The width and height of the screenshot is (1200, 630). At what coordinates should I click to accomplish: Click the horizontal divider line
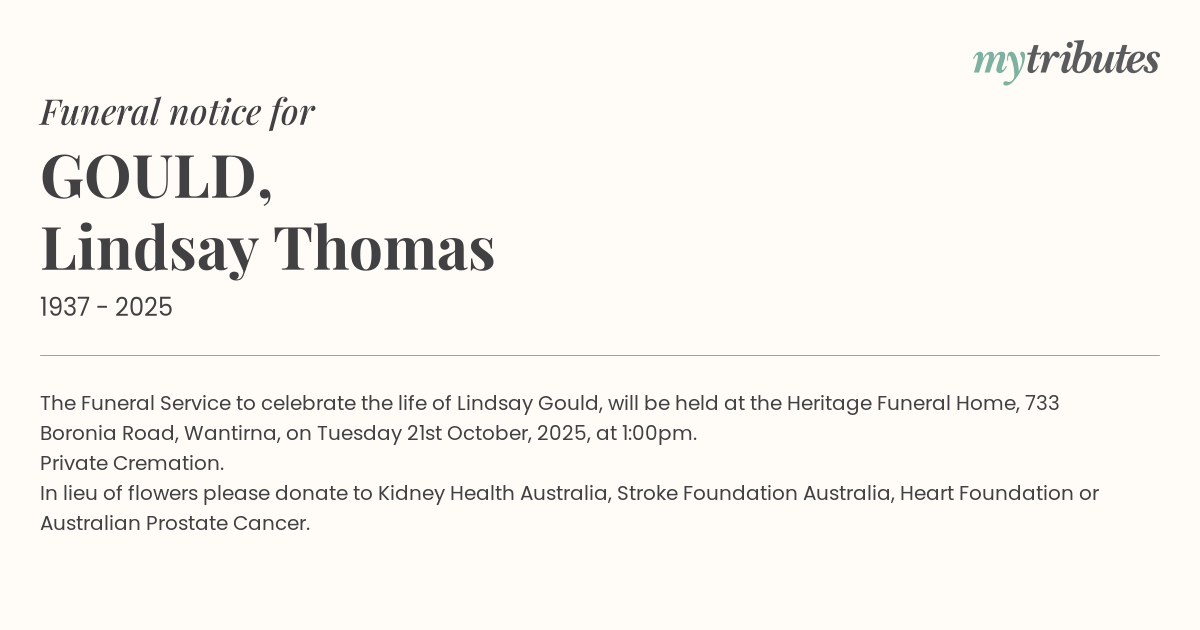(x=600, y=355)
